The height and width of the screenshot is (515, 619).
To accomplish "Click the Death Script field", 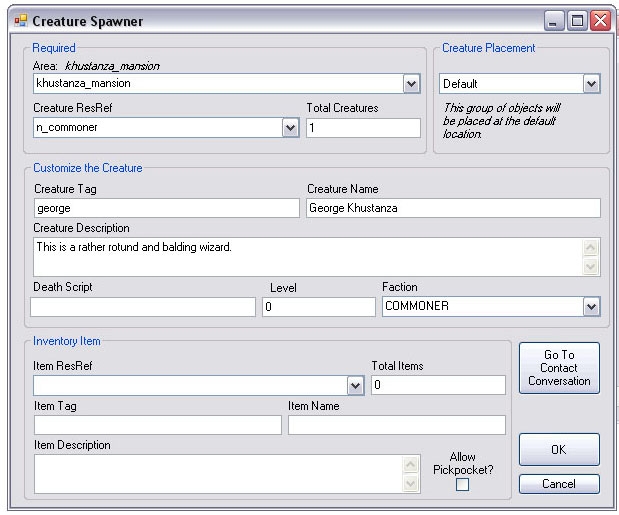I will (143, 307).
